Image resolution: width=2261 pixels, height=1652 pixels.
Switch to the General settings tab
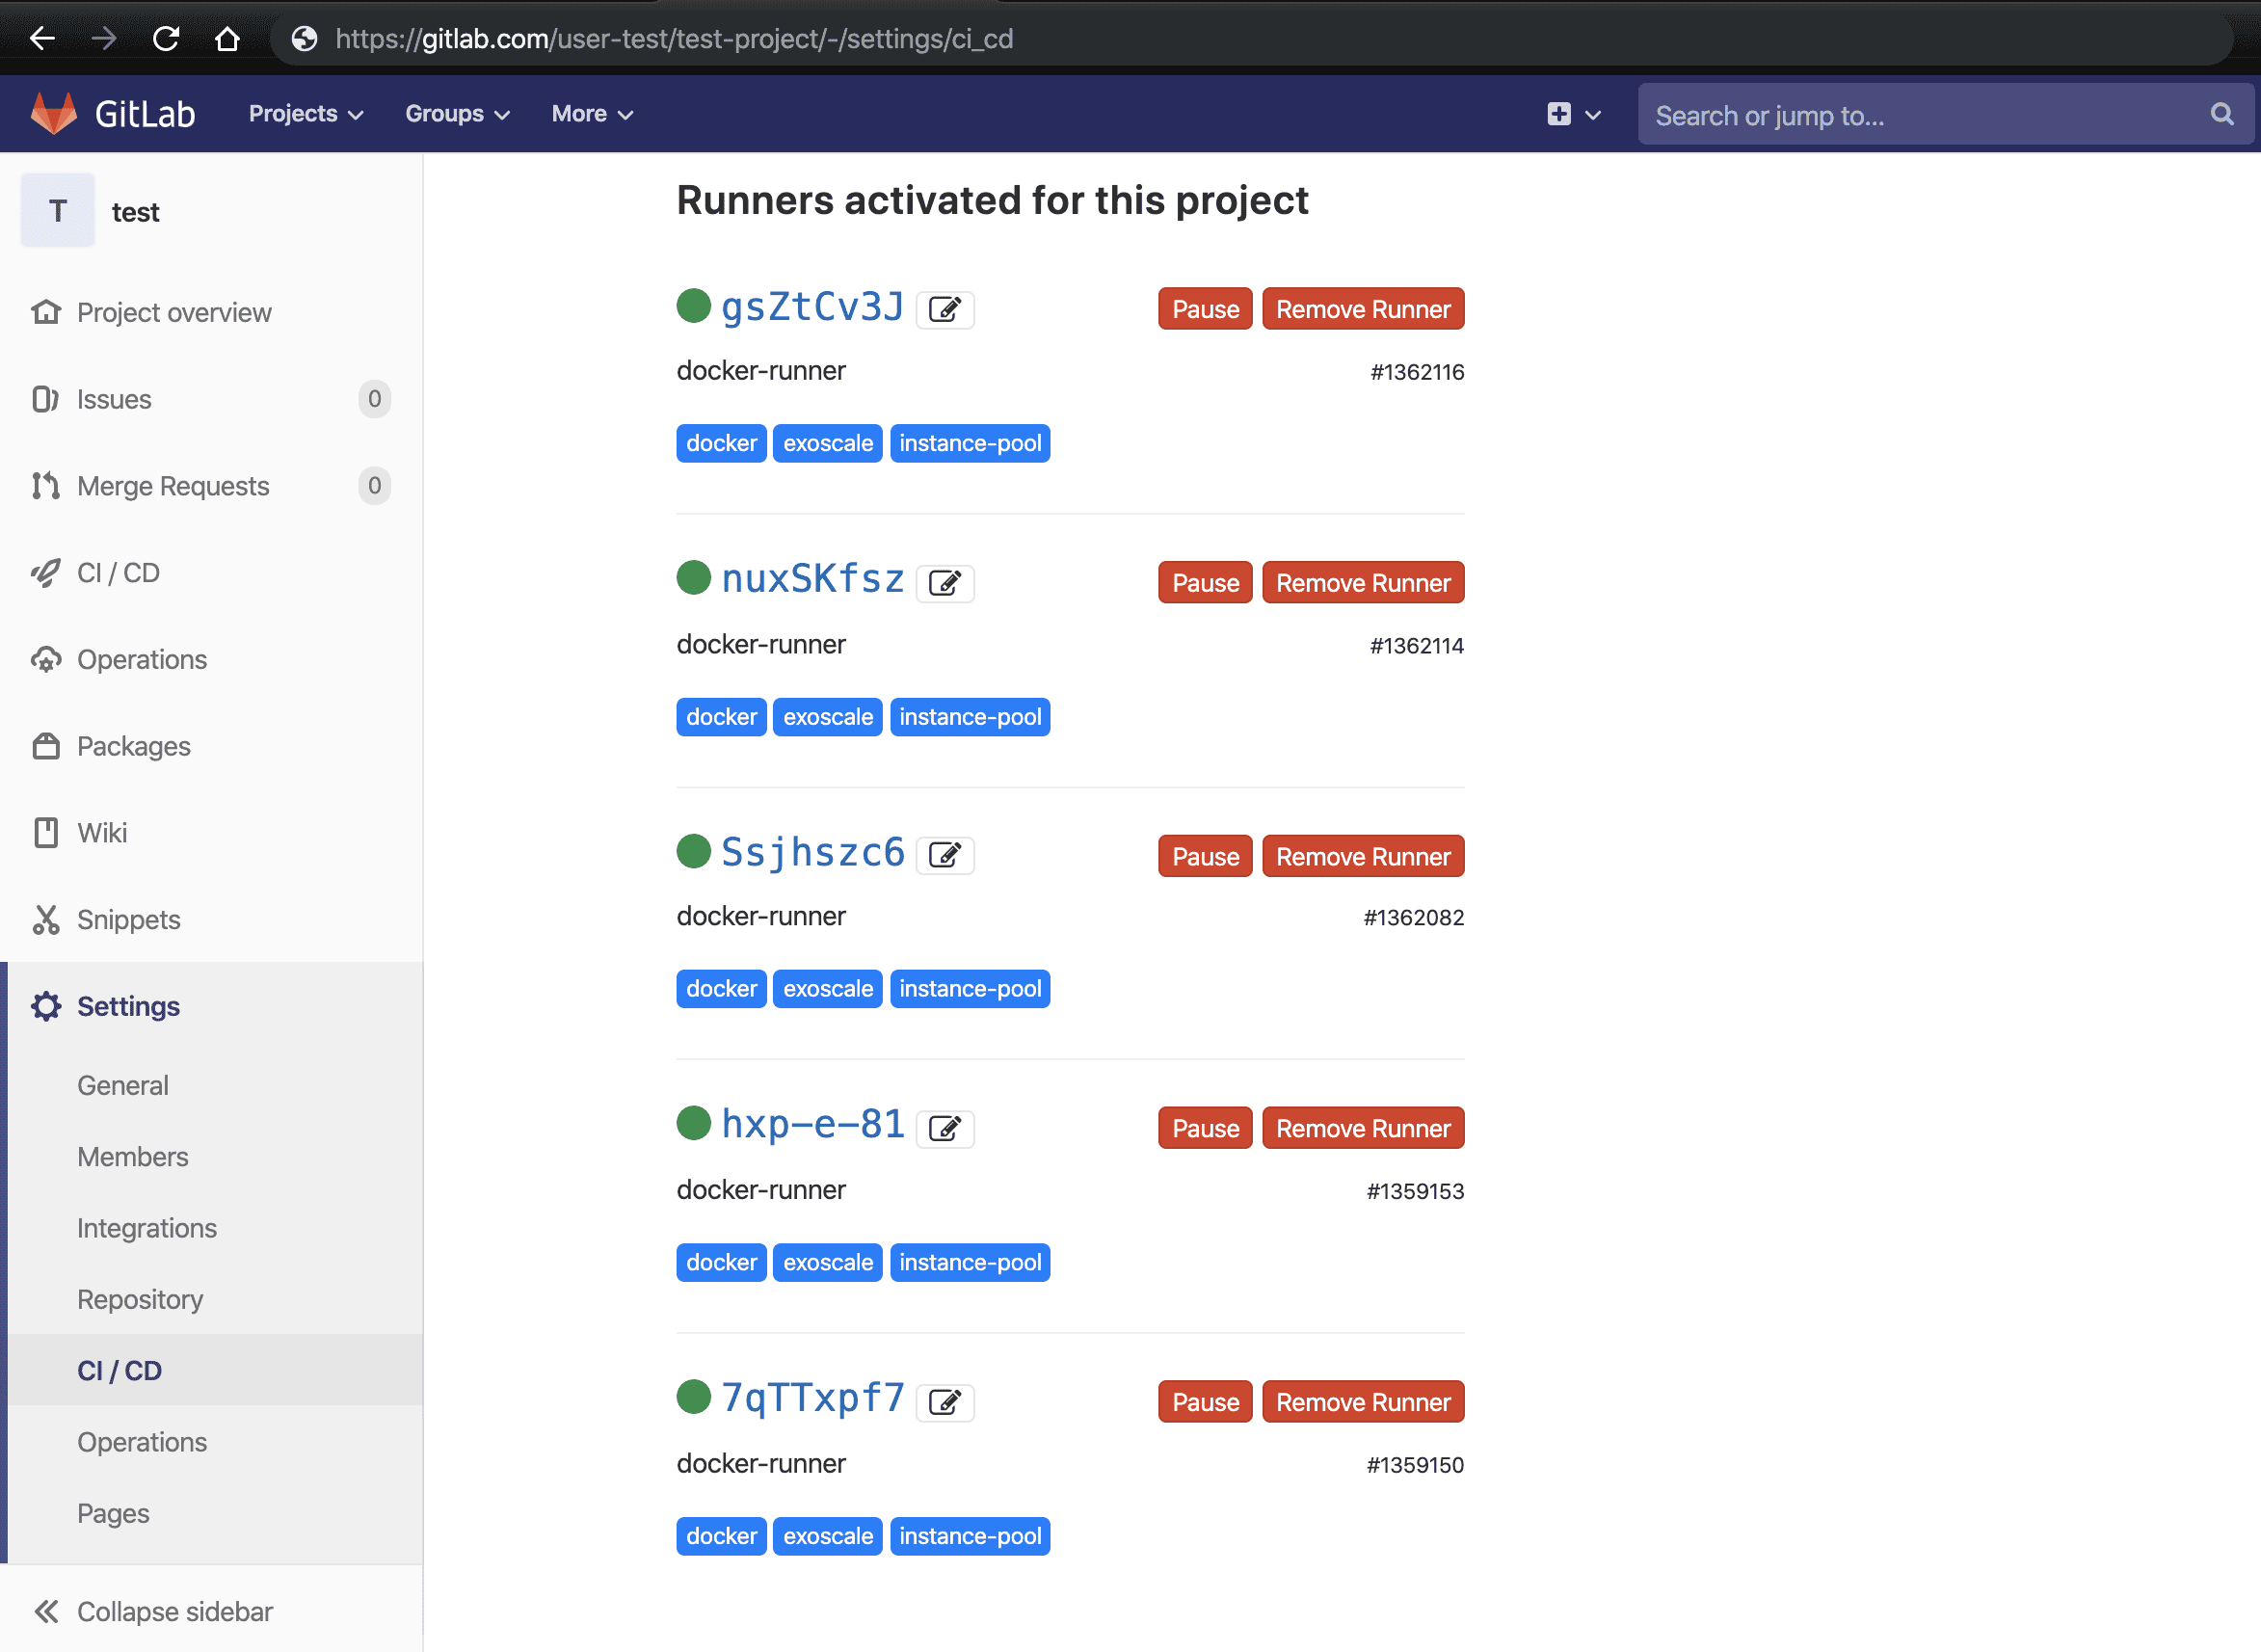122,1085
